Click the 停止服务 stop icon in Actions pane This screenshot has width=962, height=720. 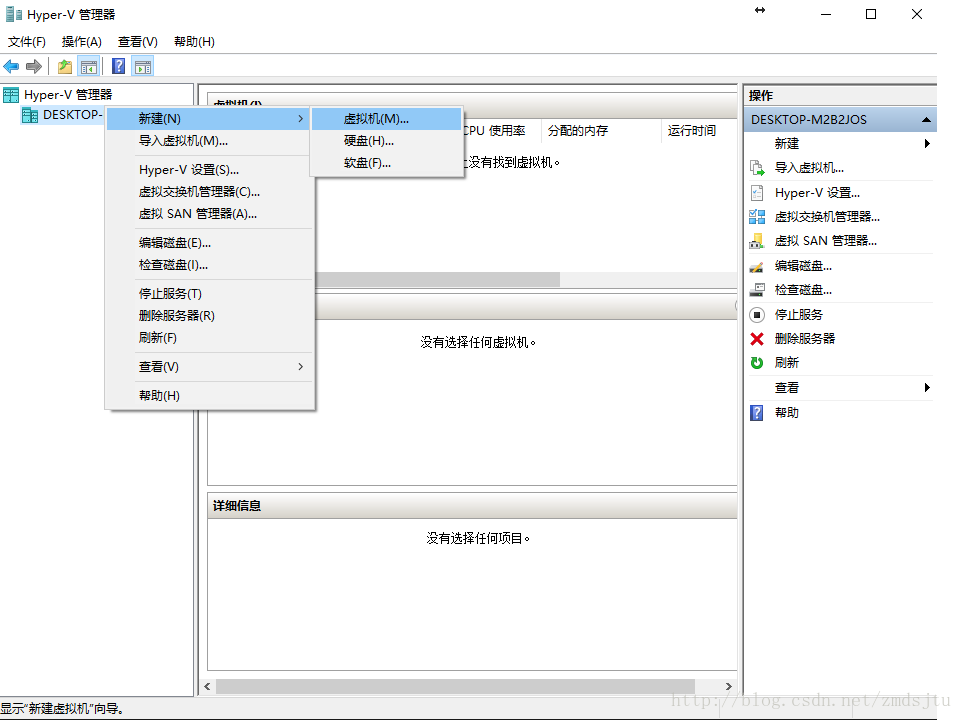[757, 315]
